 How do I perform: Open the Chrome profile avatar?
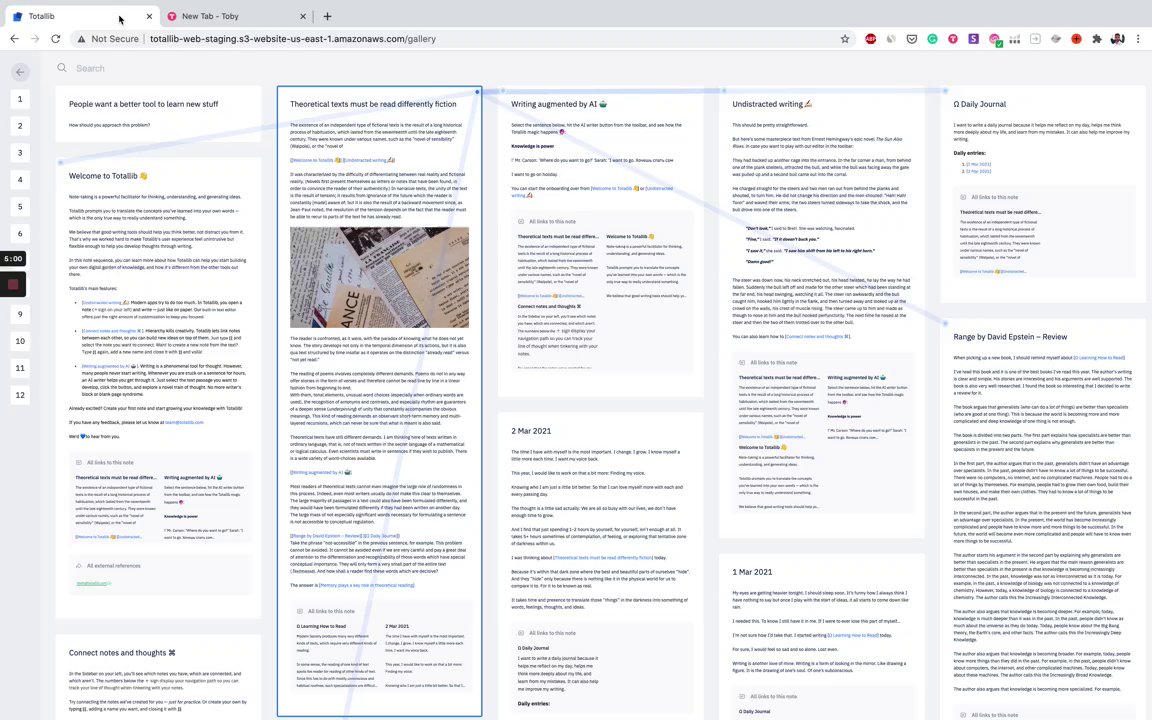pyautogui.click(x=1117, y=39)
